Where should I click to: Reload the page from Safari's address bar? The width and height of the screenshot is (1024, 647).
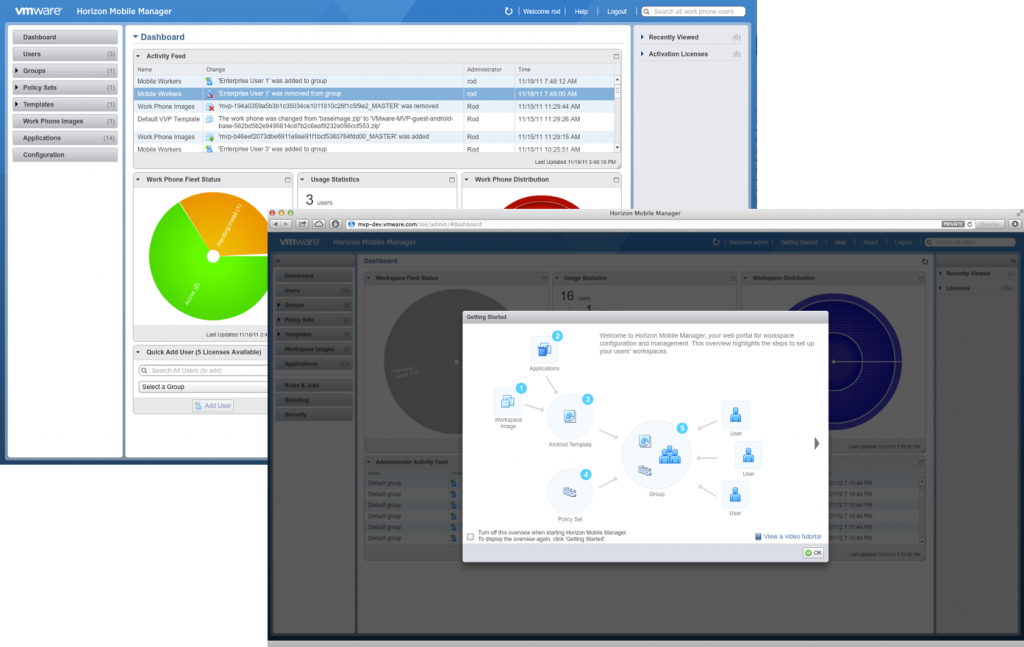pos(970,224)
